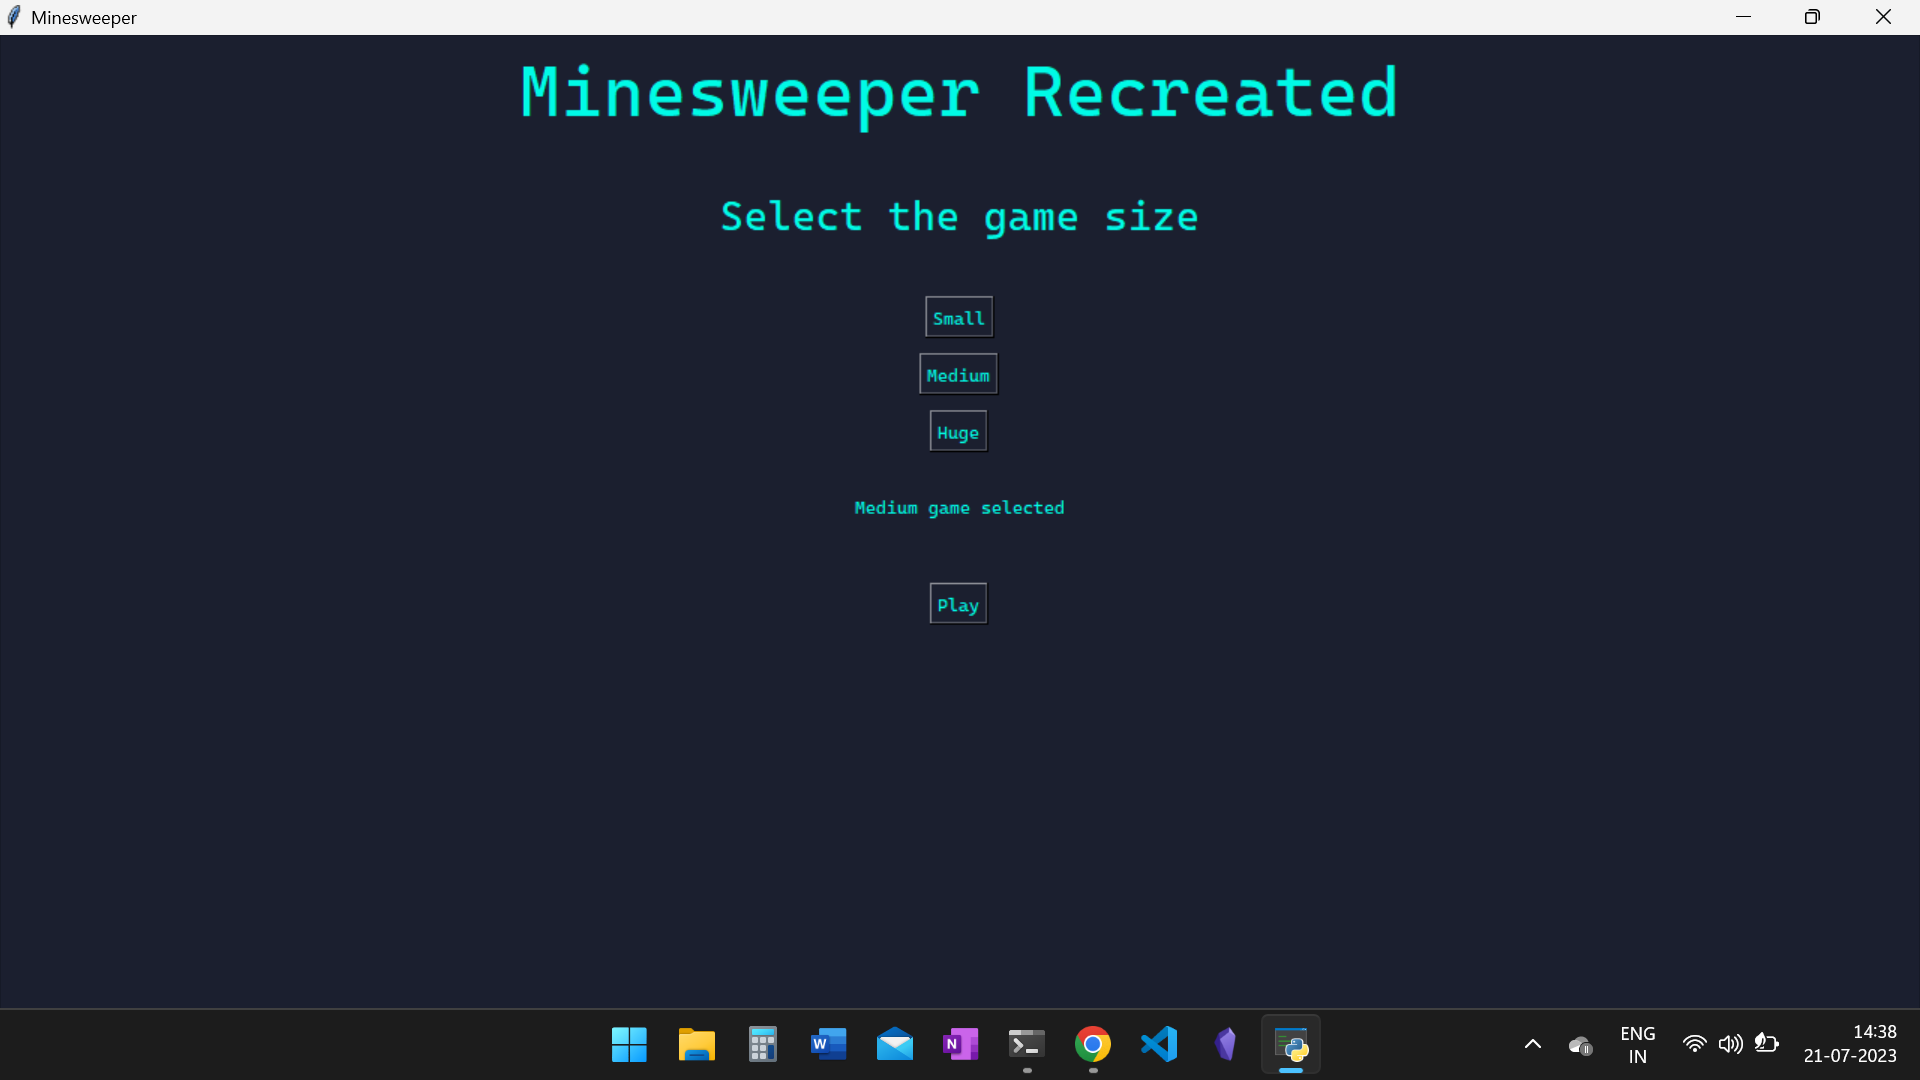The height and width of the screenshot is (1080, 1920).
Task: Select the Medium game size
Action: tap(957, 373)
